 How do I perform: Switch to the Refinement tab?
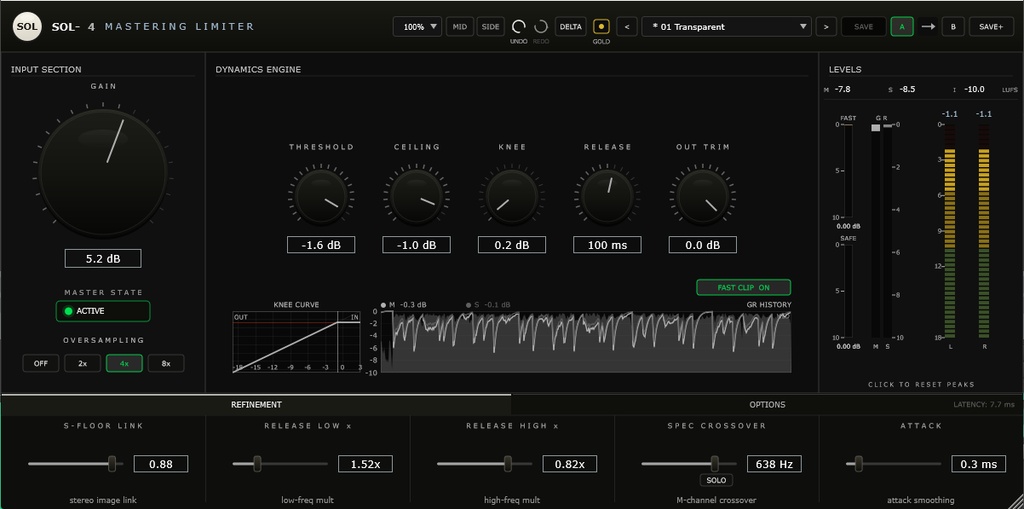[256, 404]
